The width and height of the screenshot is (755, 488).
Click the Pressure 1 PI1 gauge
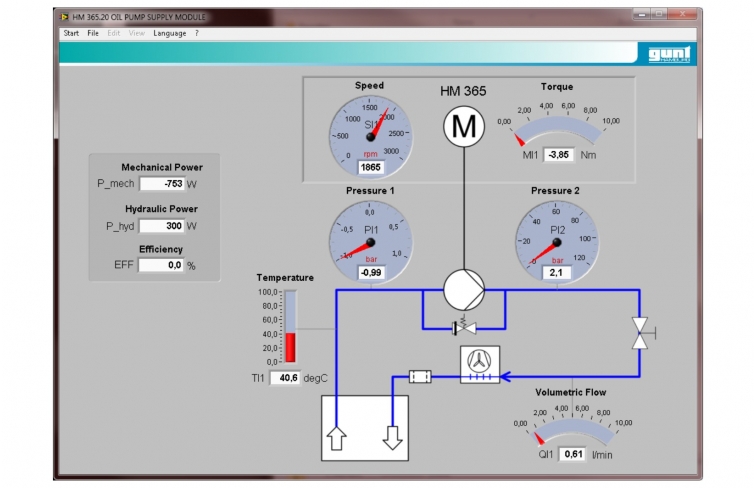click(370, 242)
